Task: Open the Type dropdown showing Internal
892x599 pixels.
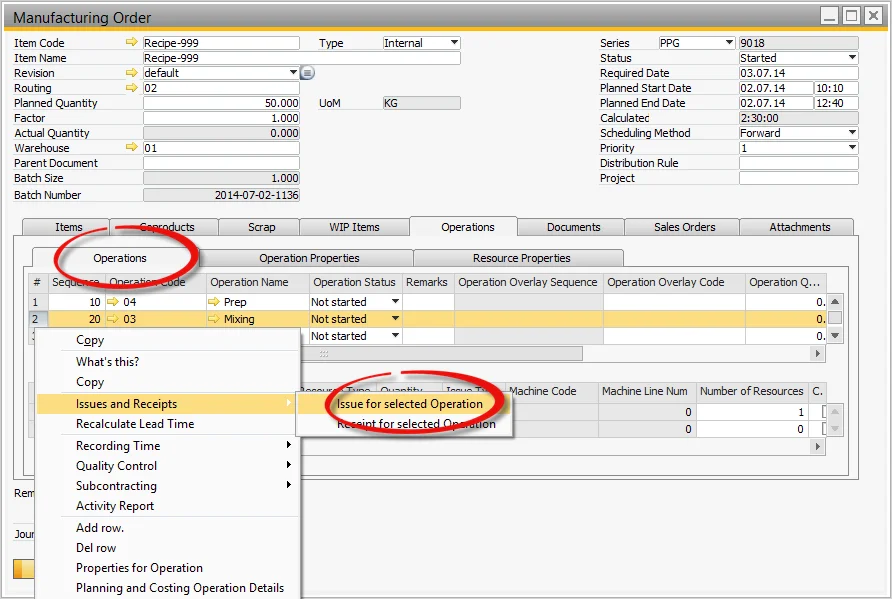Action: pos(453,42)
